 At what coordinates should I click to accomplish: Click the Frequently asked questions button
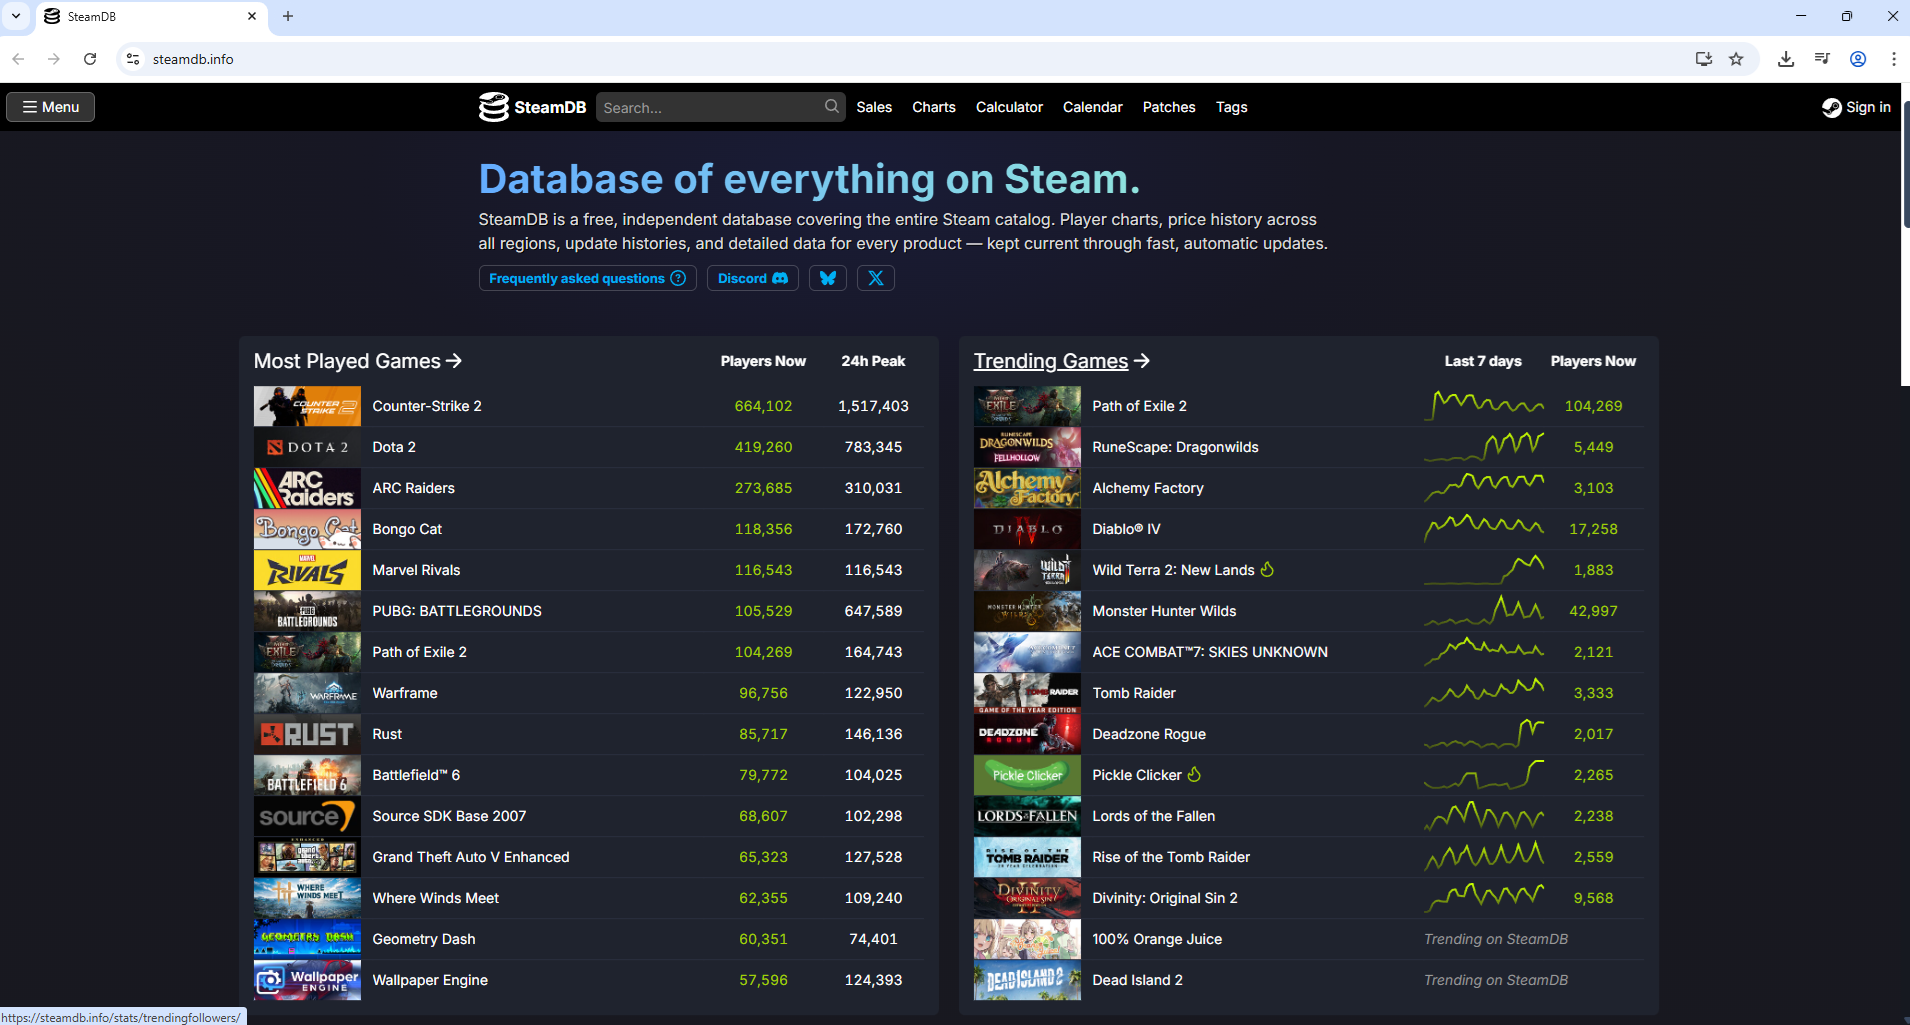(x=587, y=278)
